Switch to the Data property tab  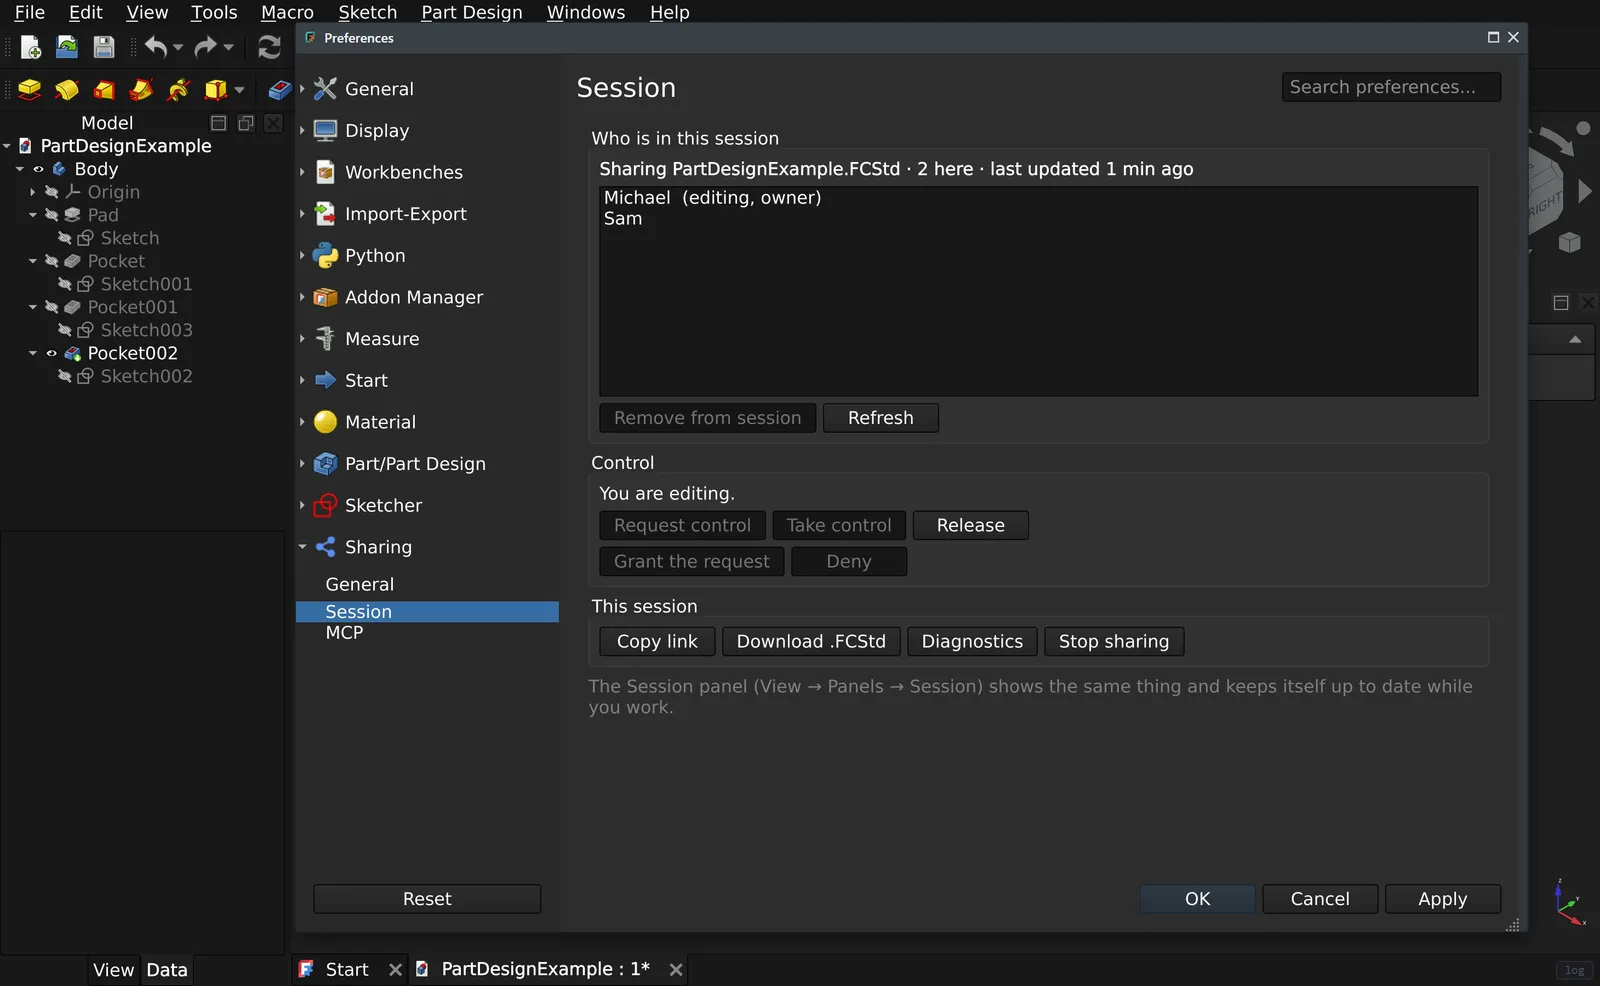(x=167, y=970)
